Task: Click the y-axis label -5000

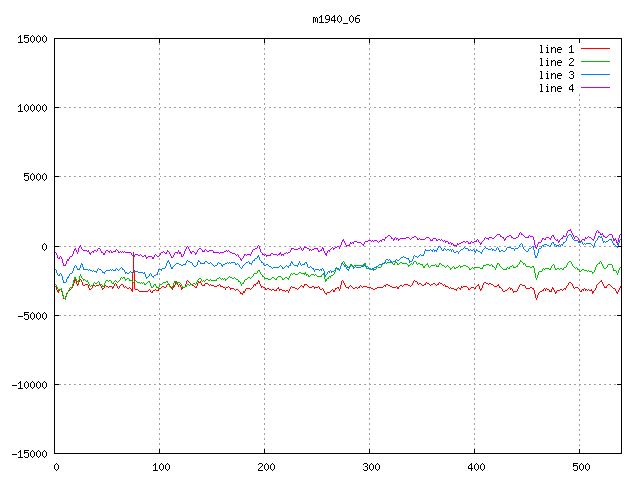Action: 32,316
